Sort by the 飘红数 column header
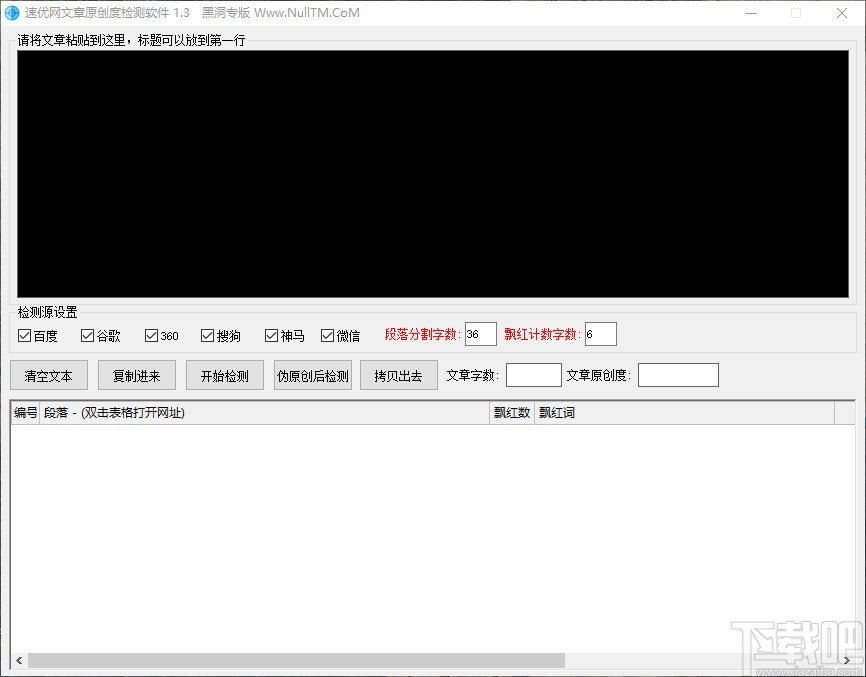866x677 pixels. pos(512,412)
